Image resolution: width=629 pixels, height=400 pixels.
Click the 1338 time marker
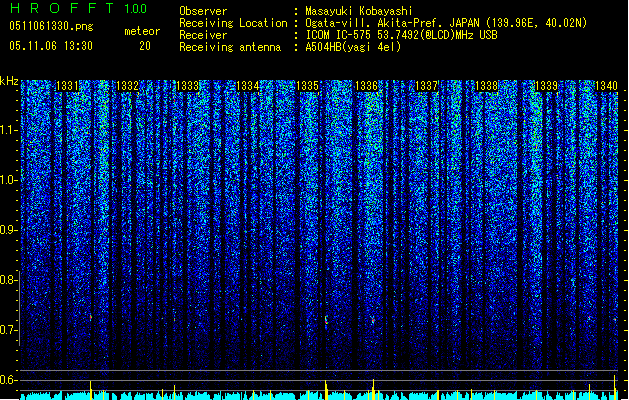click(486, 86)
